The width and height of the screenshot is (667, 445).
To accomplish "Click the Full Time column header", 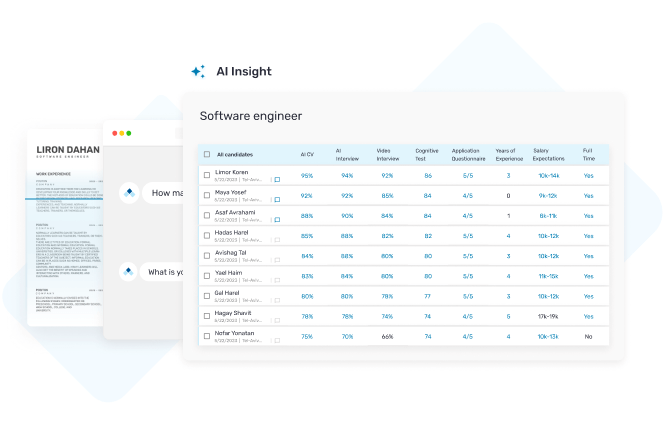I will [x=589, y=155].
